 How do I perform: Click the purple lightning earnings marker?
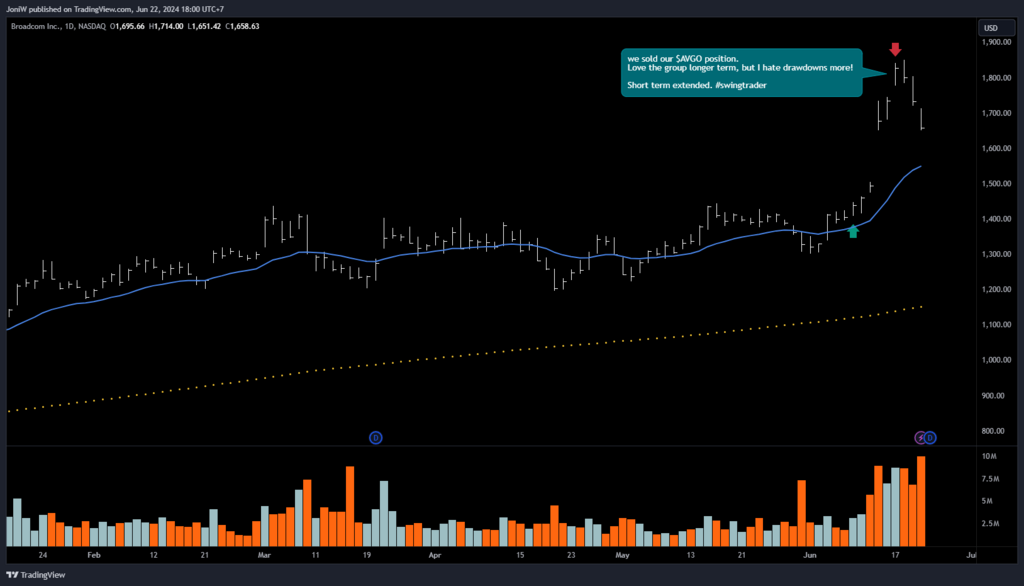coord(920,437)
